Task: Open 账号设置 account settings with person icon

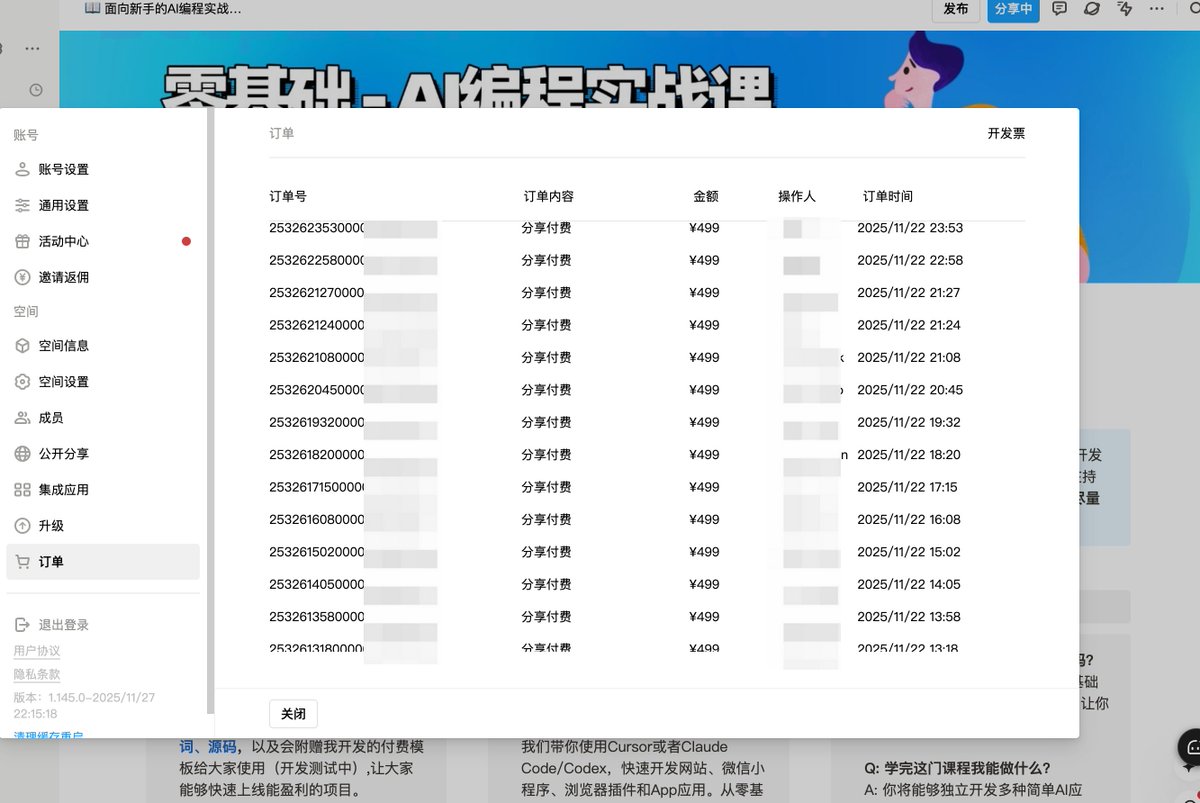Action: click(70, 169)
